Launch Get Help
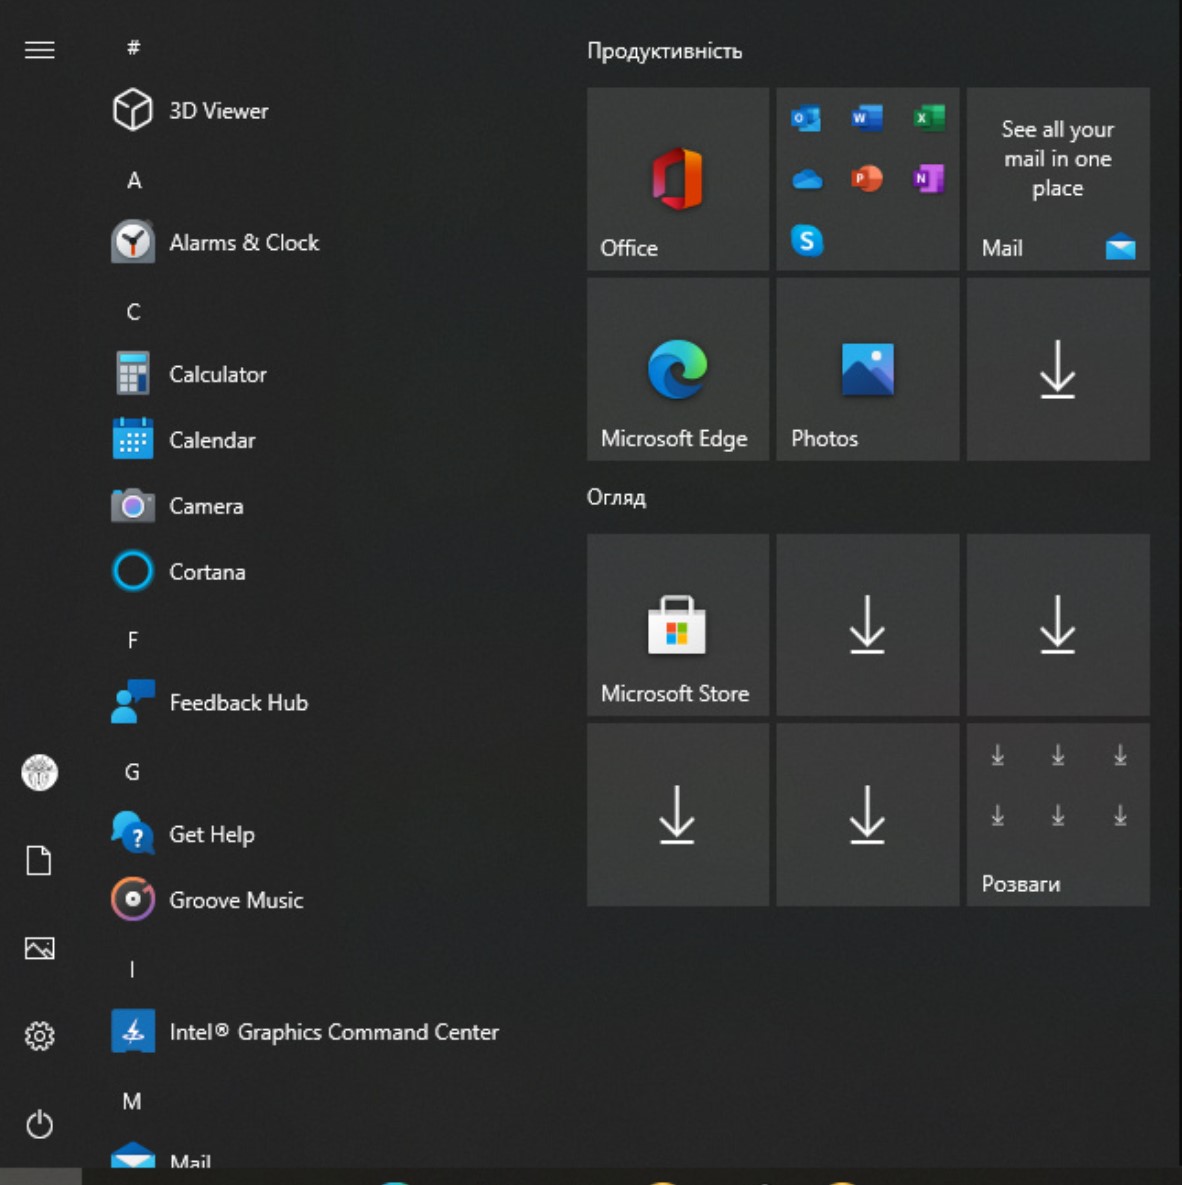This screenshot has height=1185, width=1182. 212,834
